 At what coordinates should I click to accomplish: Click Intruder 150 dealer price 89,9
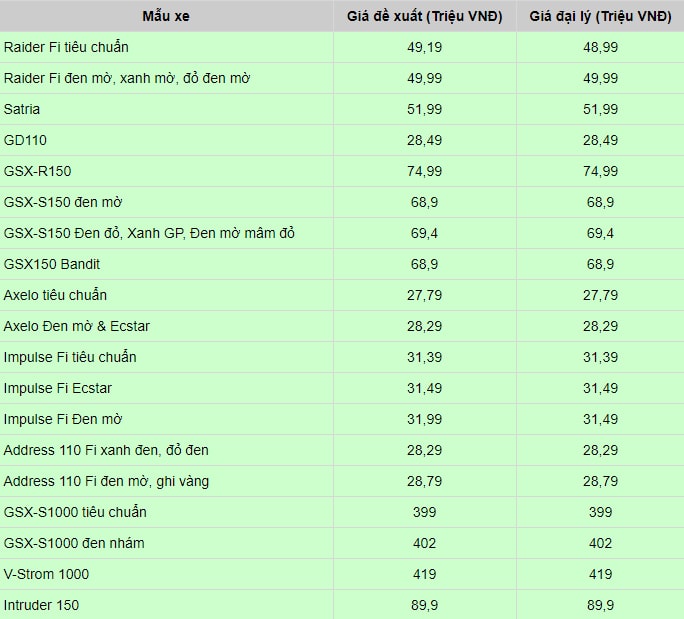pos(600,605)
